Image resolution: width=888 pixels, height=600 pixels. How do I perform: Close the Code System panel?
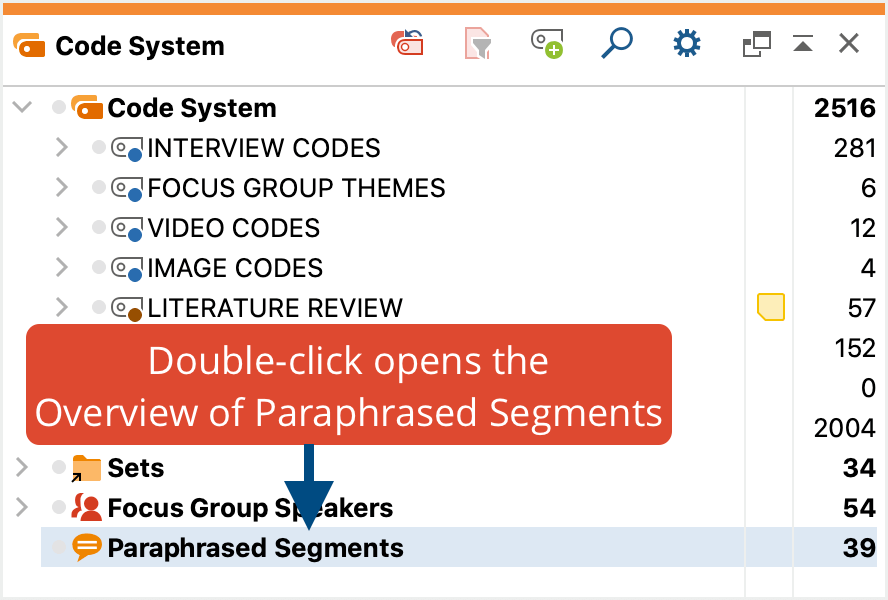pyautogui.click(x=848, y=43)
